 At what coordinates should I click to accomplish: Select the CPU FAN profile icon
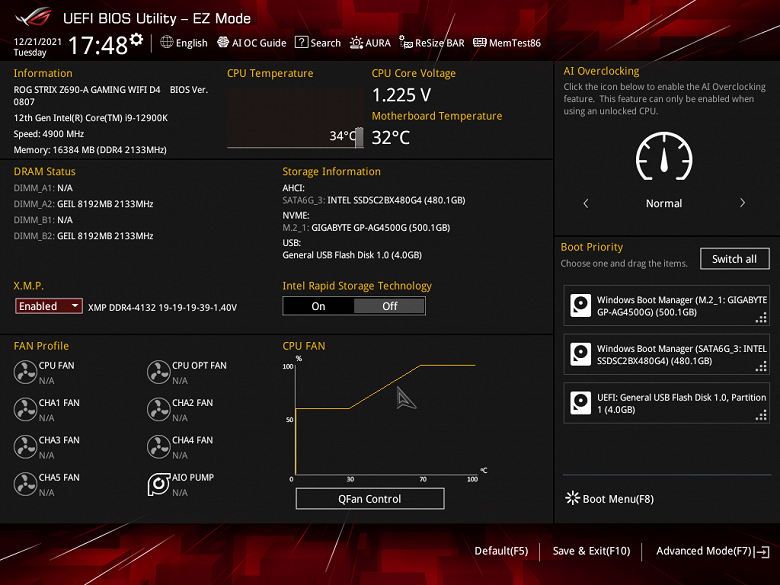click(25, 372)
